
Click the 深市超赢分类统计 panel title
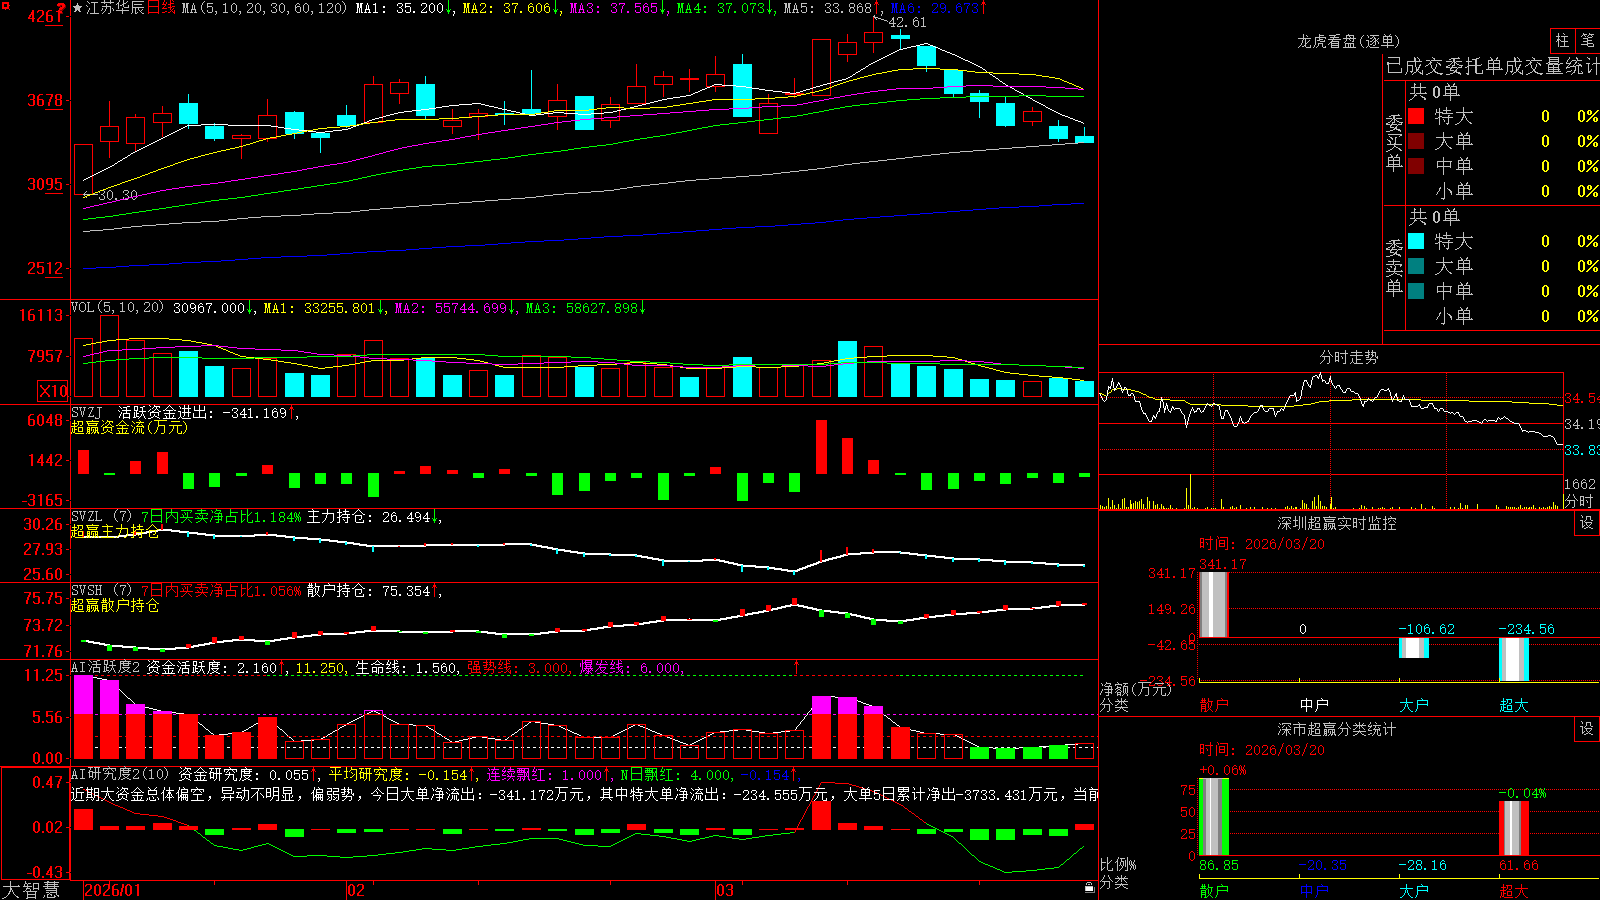point(1337,729)
